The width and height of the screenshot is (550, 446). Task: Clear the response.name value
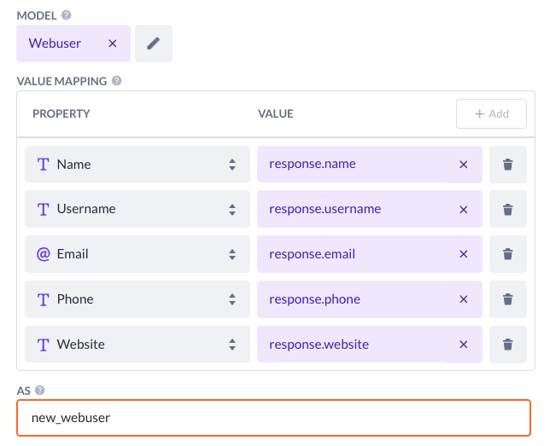[463, 164]
